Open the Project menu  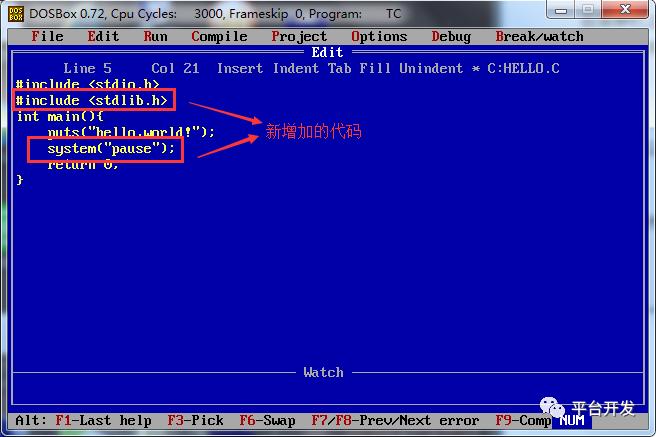pos(299,37)
